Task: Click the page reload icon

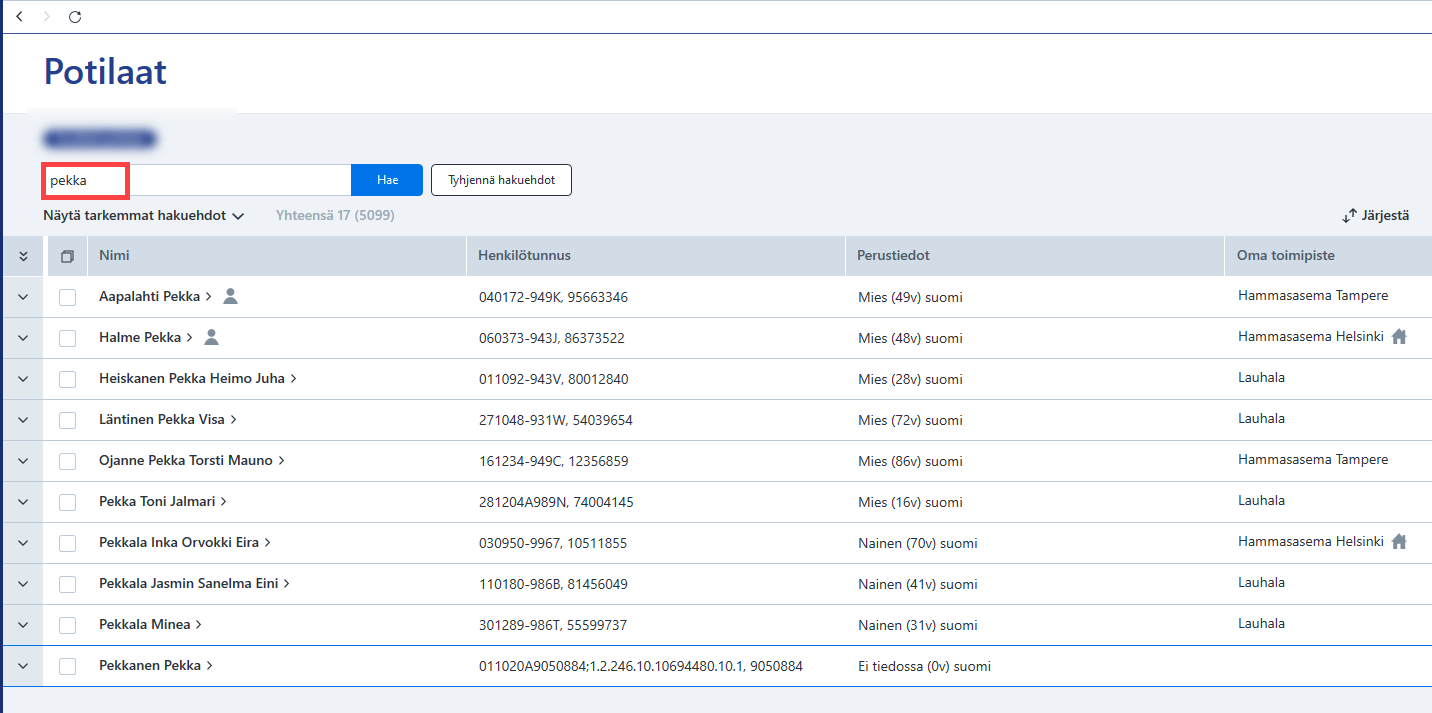Action: click(x=75, y=17)
